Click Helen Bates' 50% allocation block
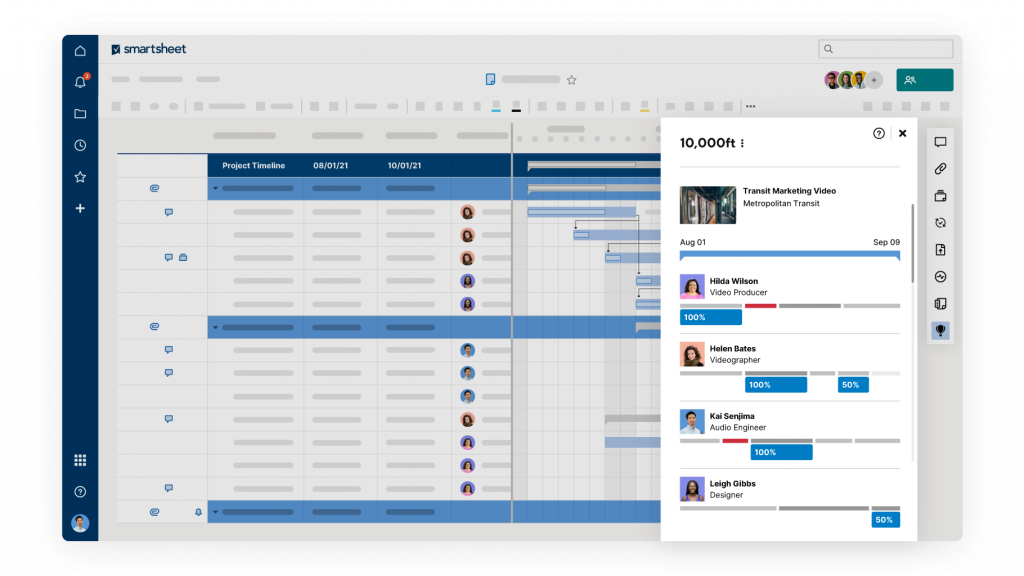This screenshot has height=576, width=1024. 854,385
